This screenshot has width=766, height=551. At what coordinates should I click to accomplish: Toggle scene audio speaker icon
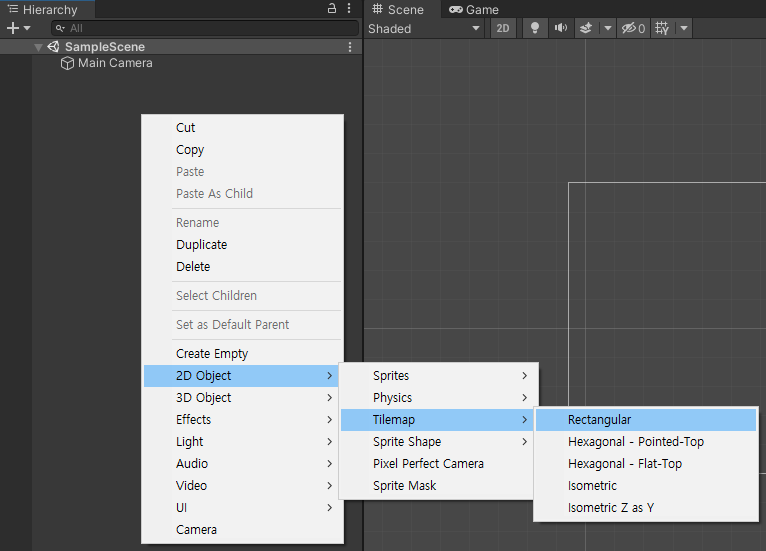[x=561, y=28]
